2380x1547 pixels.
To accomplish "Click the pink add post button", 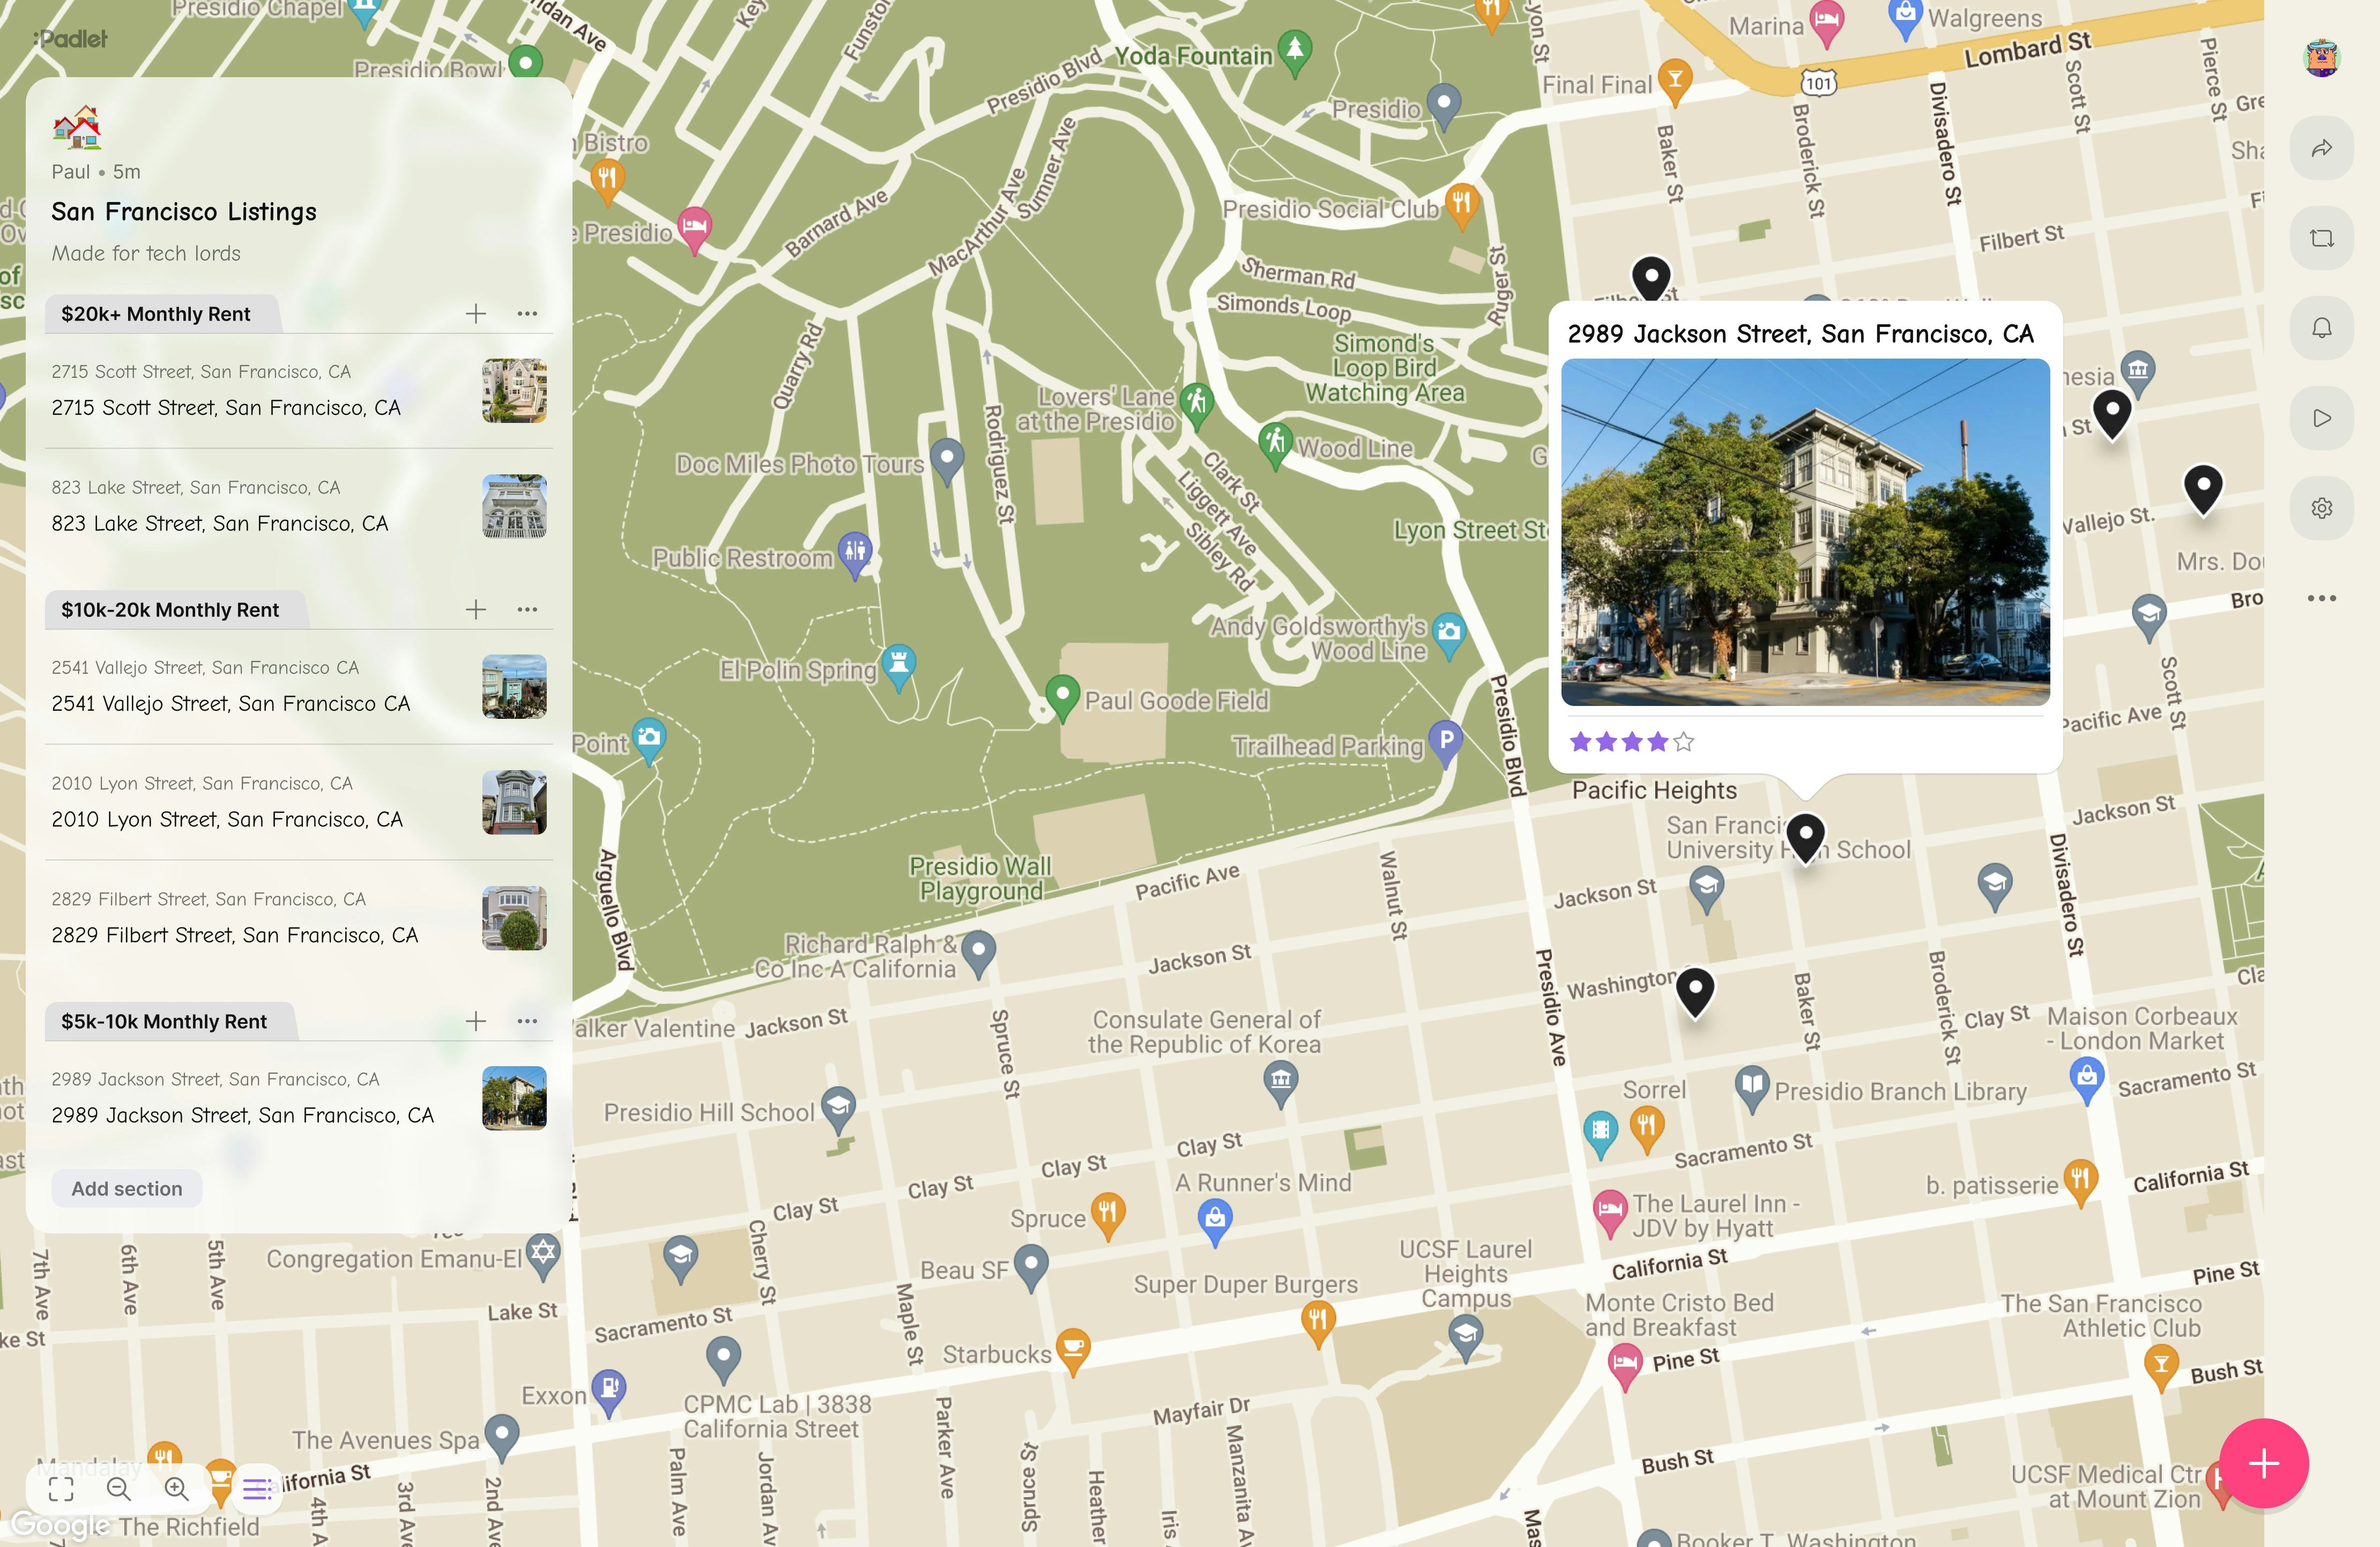I will (2263, 1463).
